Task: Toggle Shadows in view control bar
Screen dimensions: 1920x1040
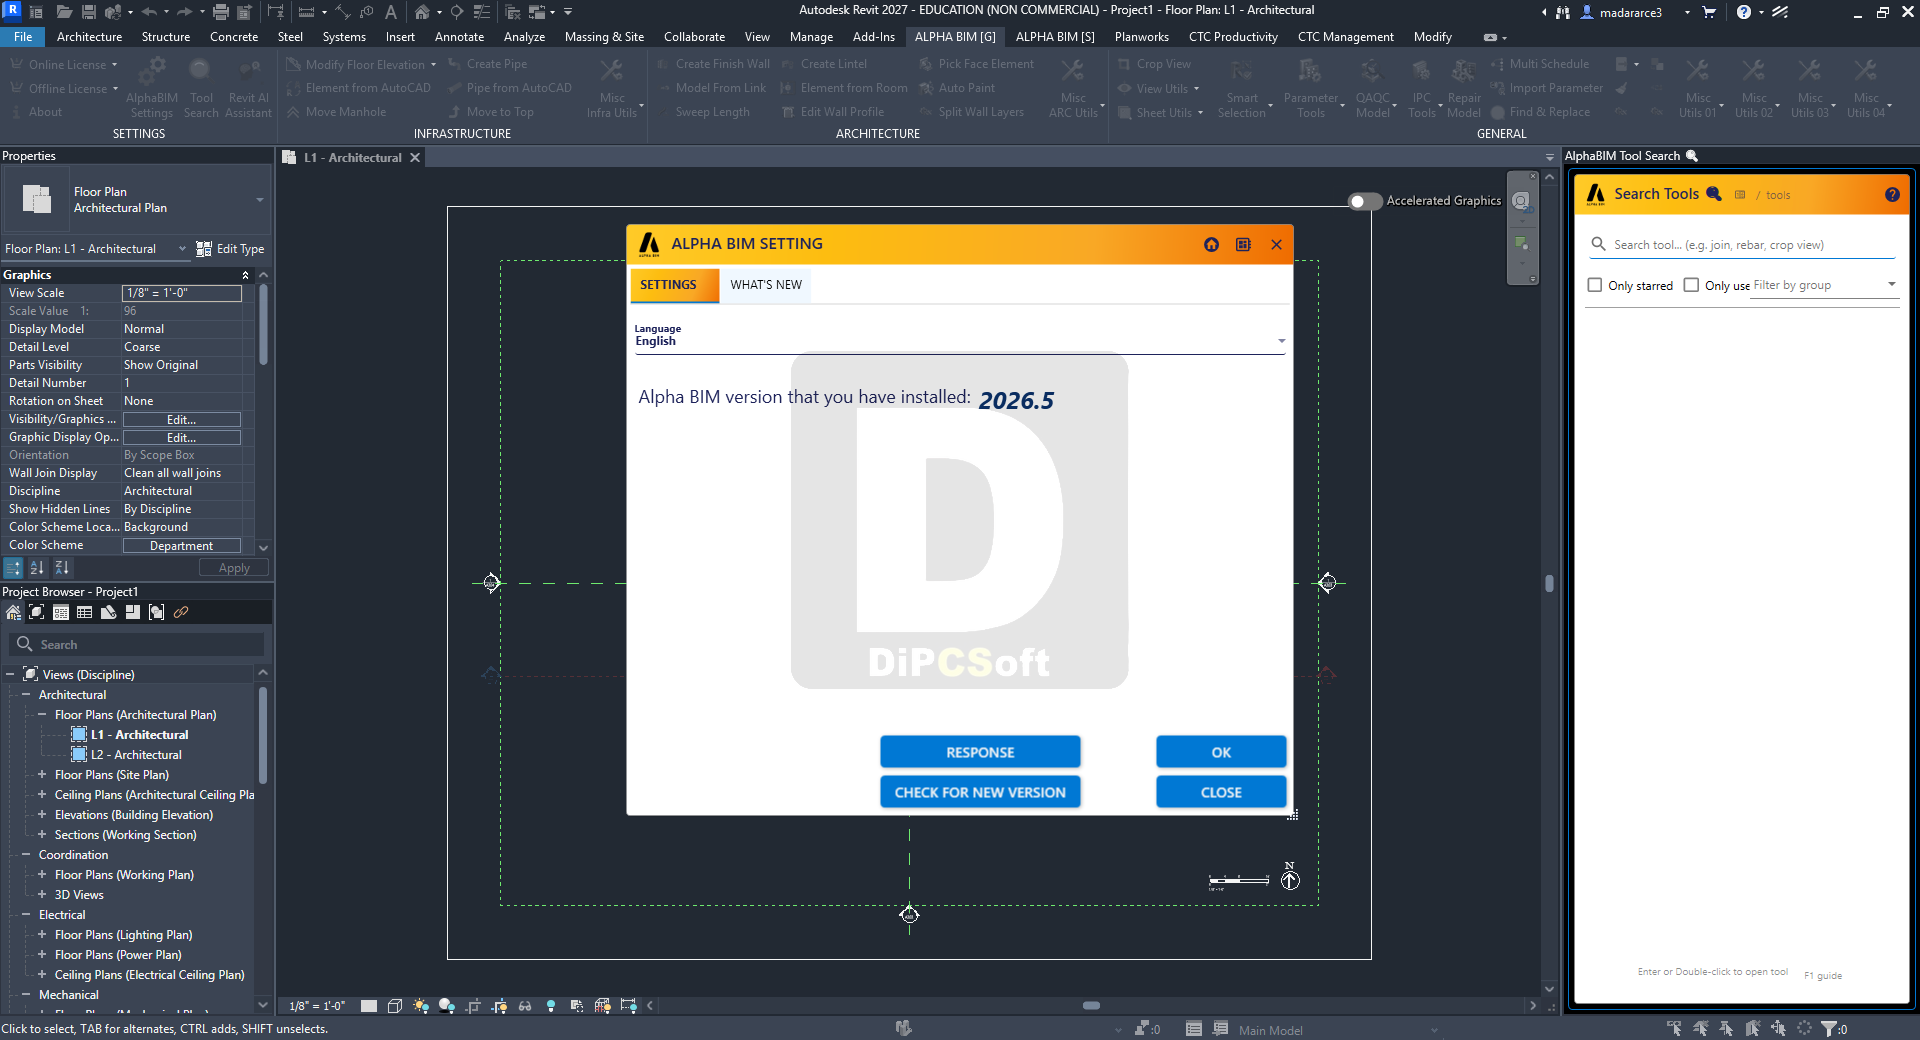Action: [x=447, y=1006]
